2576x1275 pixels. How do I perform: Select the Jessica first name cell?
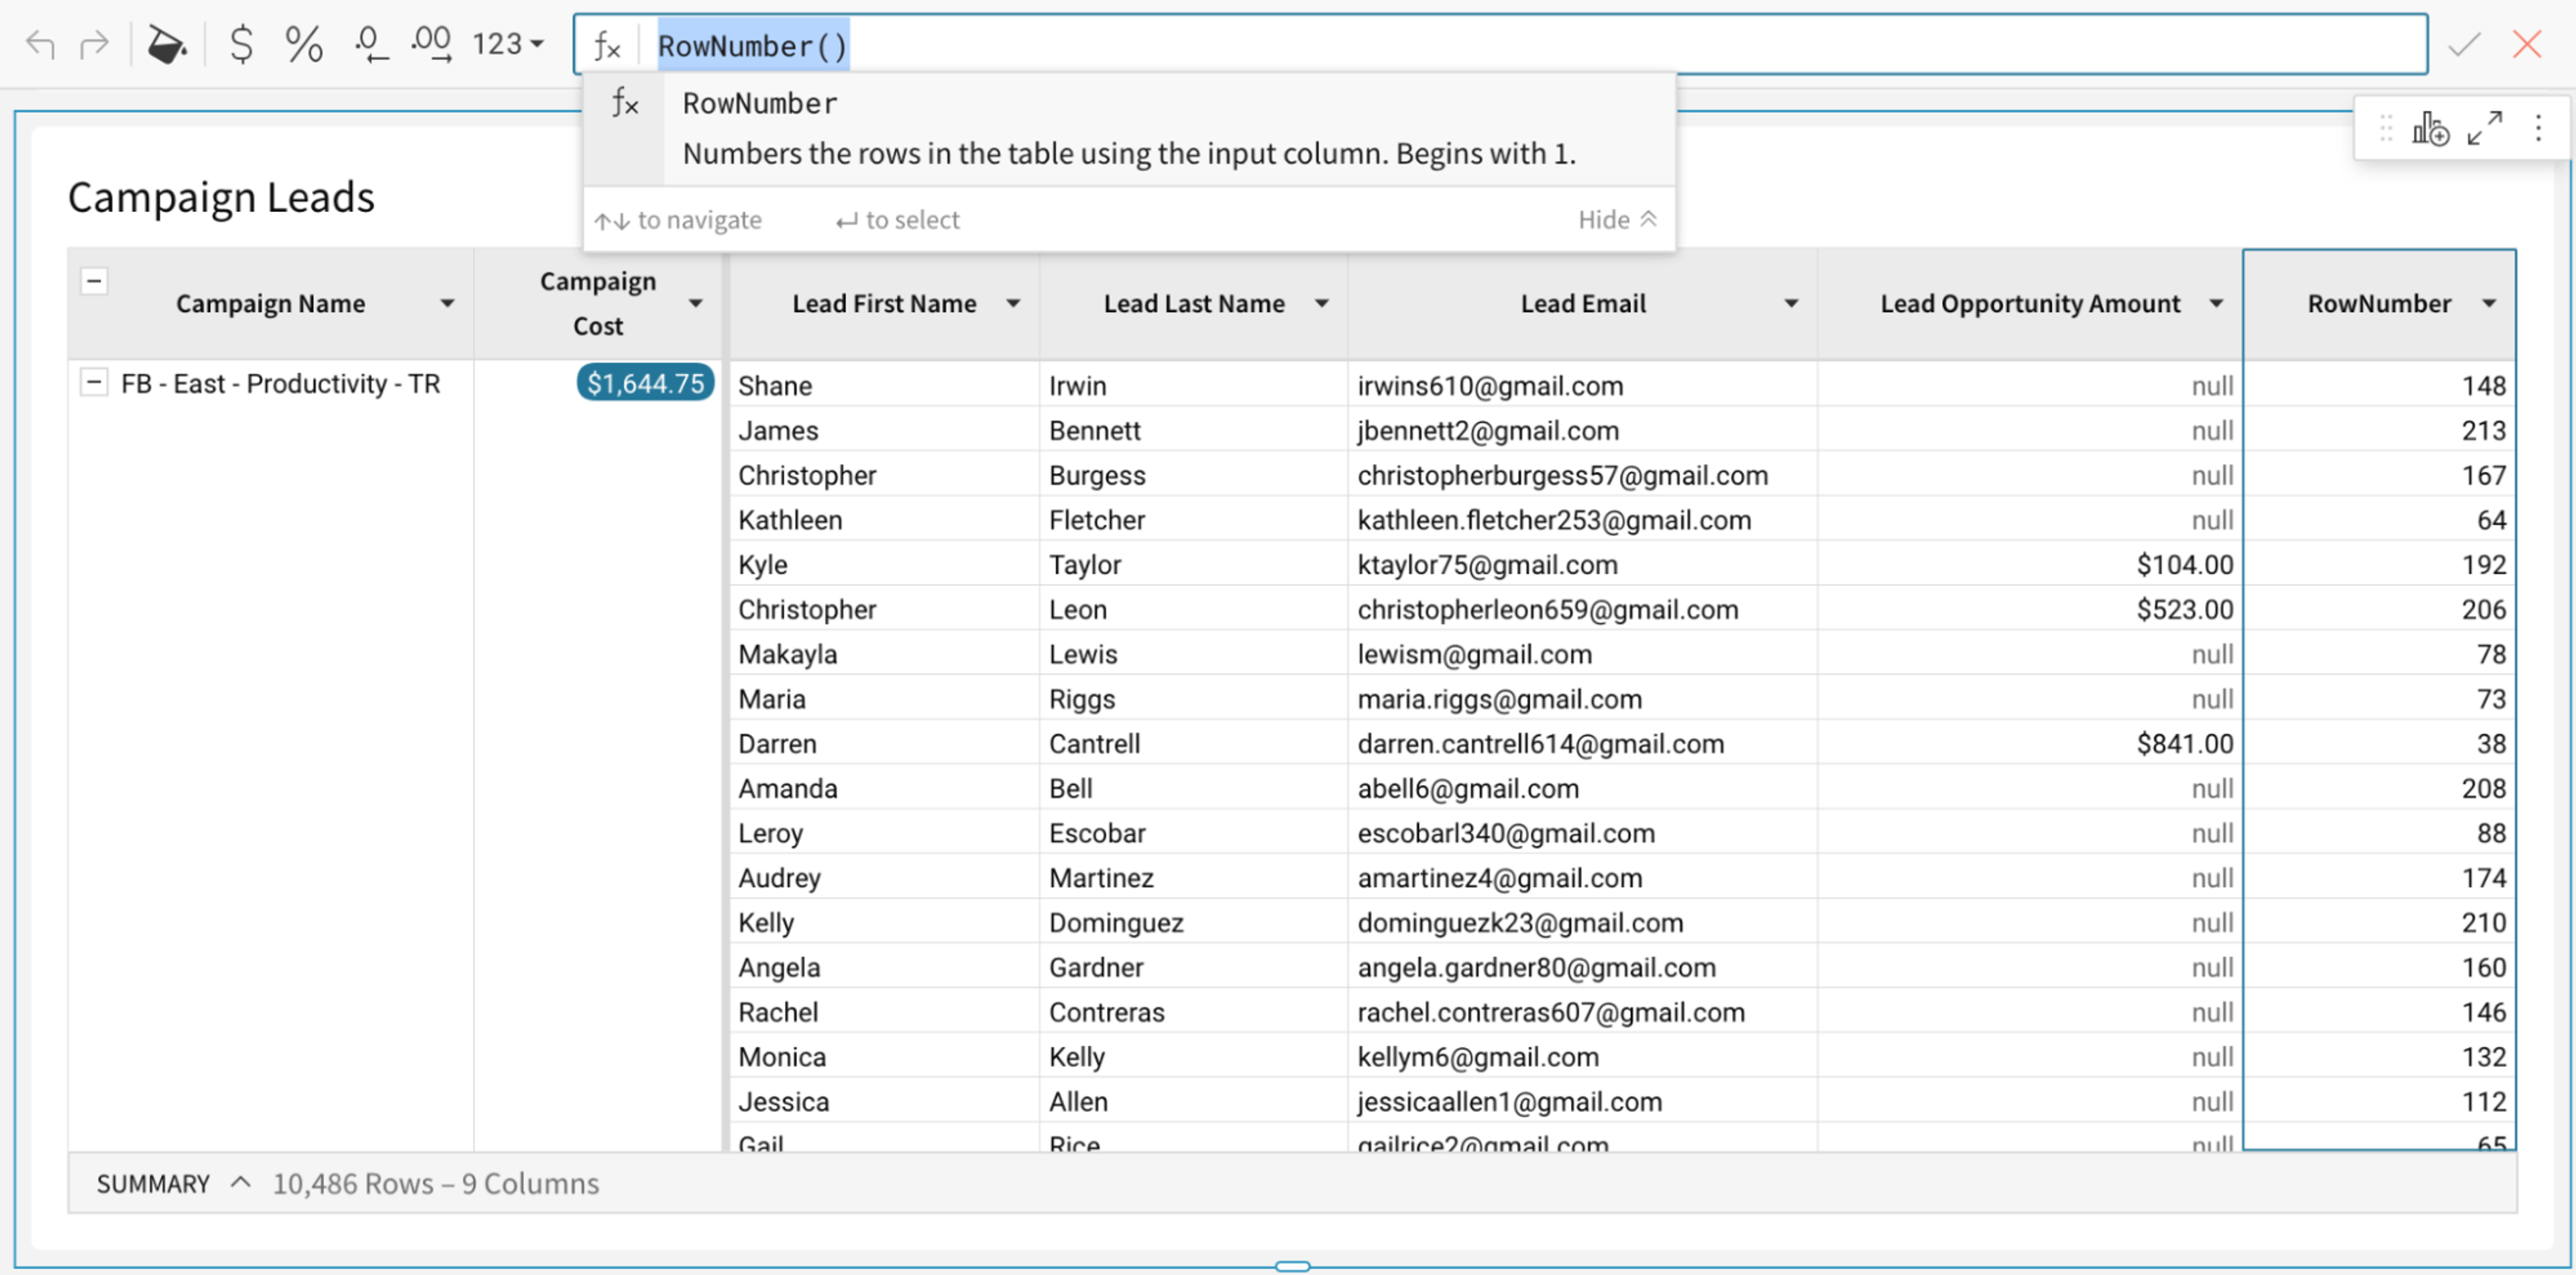point(884,1101)
